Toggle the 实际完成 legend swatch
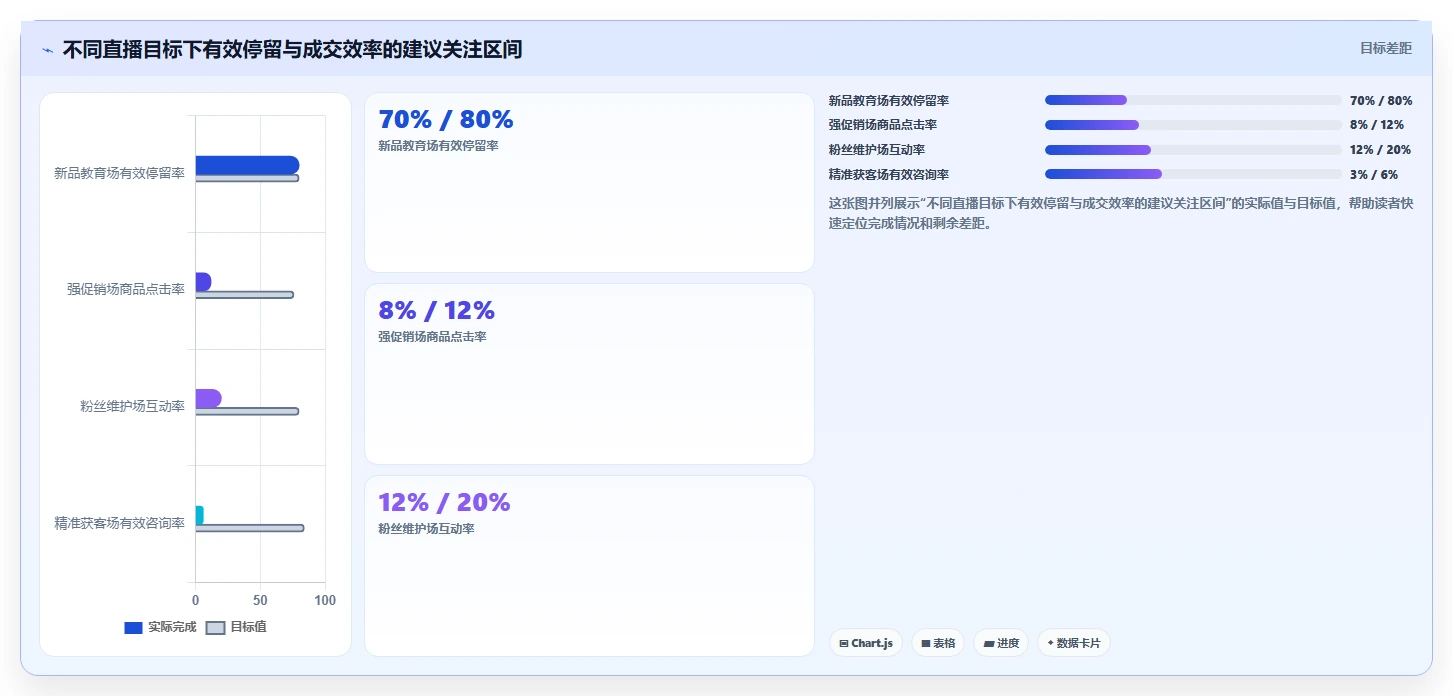 pyautogui.click(x=133, y=628)
